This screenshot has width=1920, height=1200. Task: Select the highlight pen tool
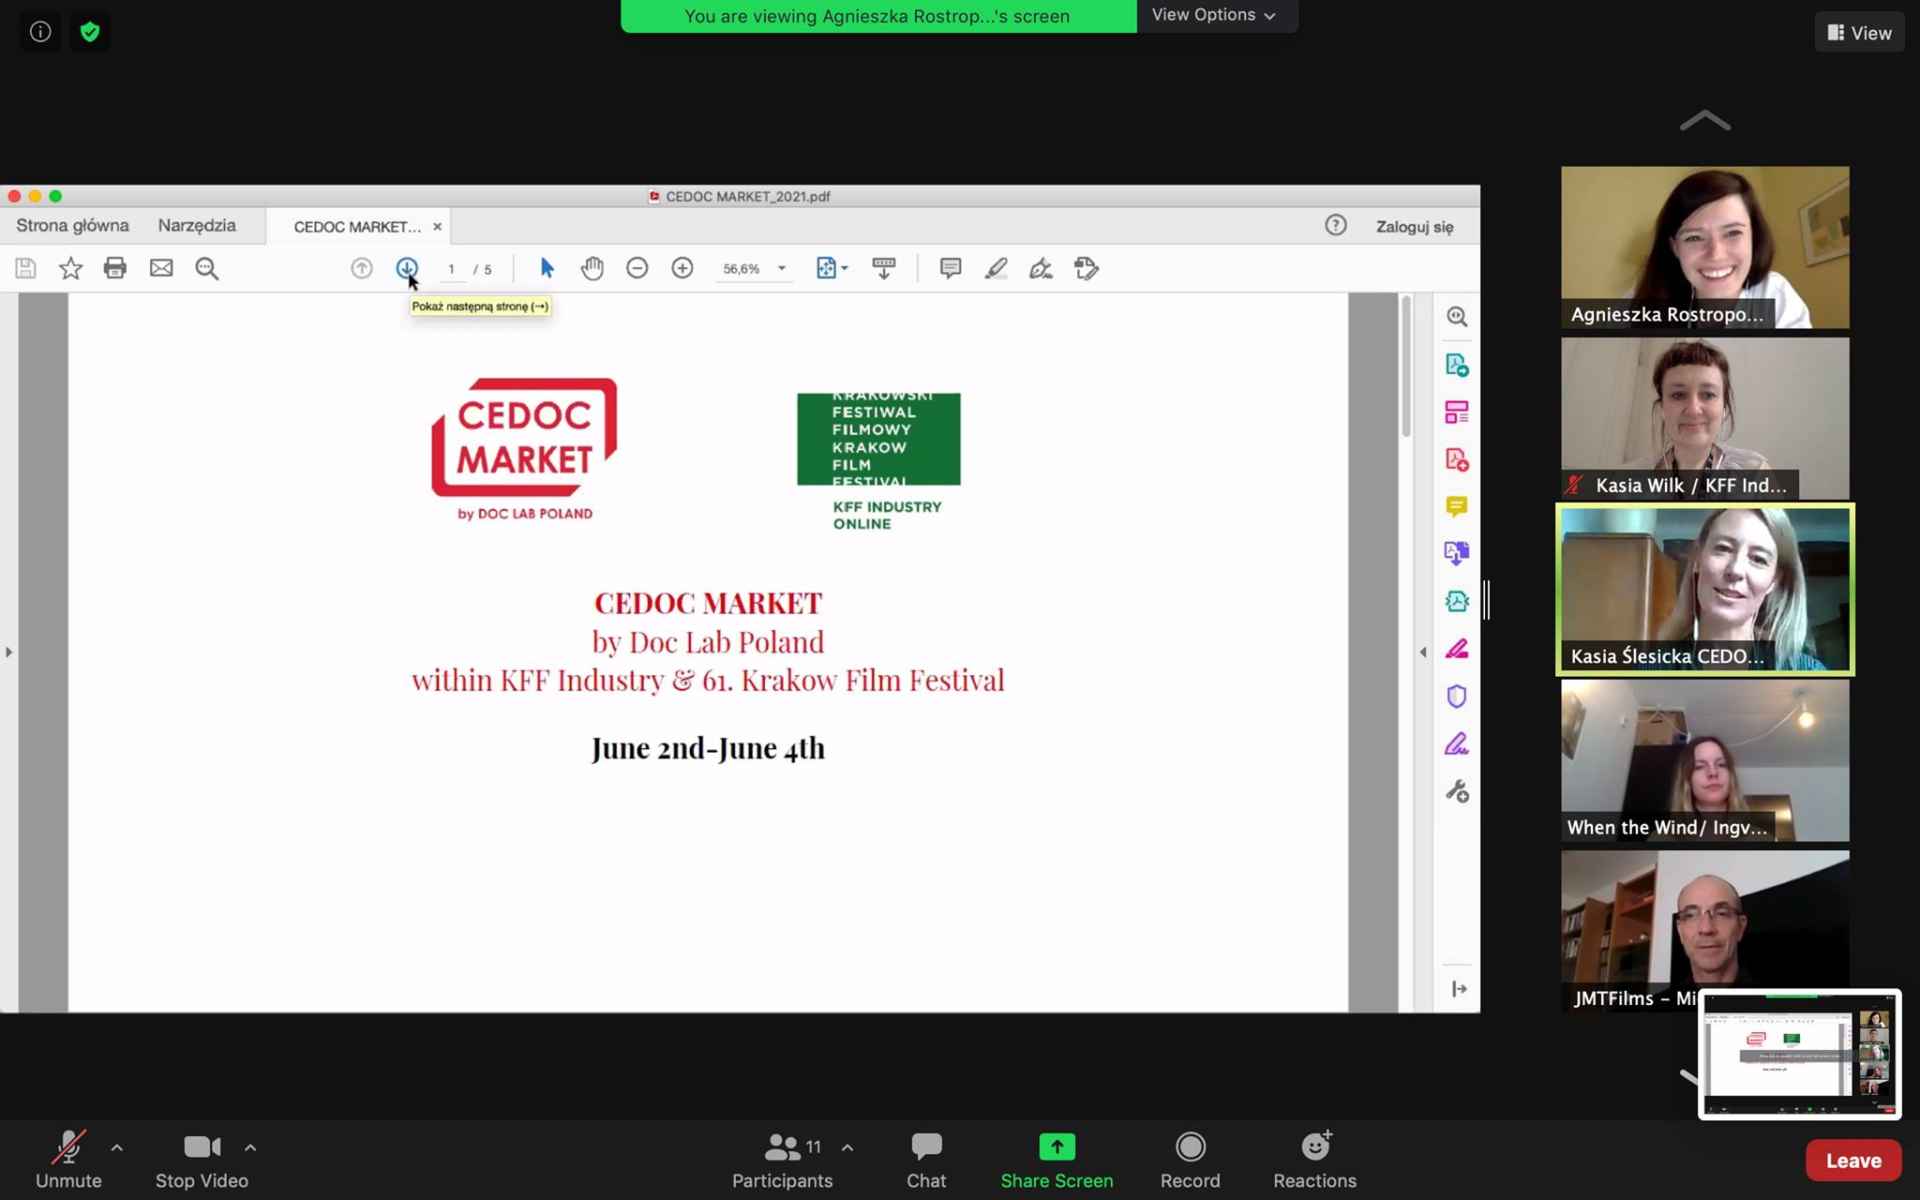point(996,268)
